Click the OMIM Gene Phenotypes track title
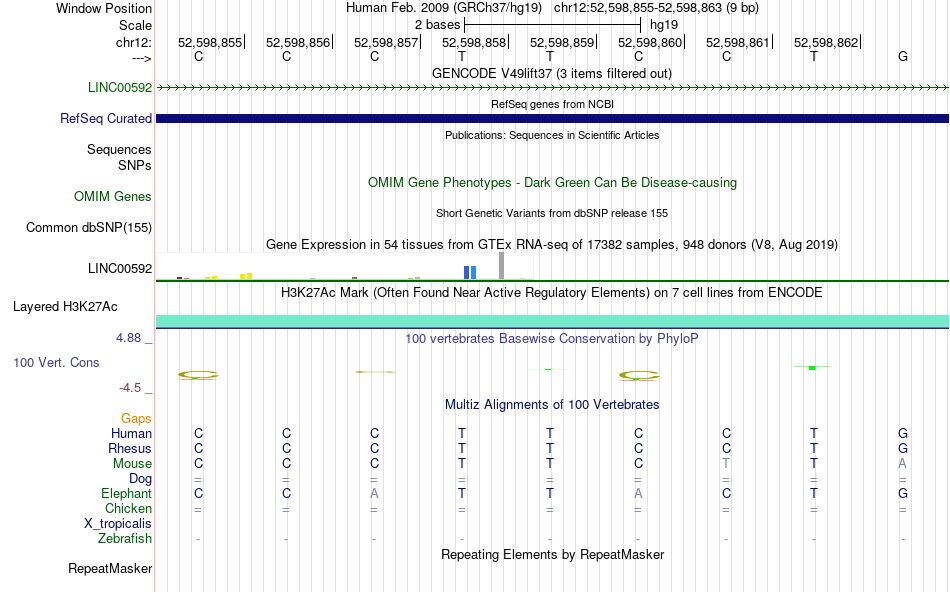Screen dimensions: 950x592 [x=553, y=182]
